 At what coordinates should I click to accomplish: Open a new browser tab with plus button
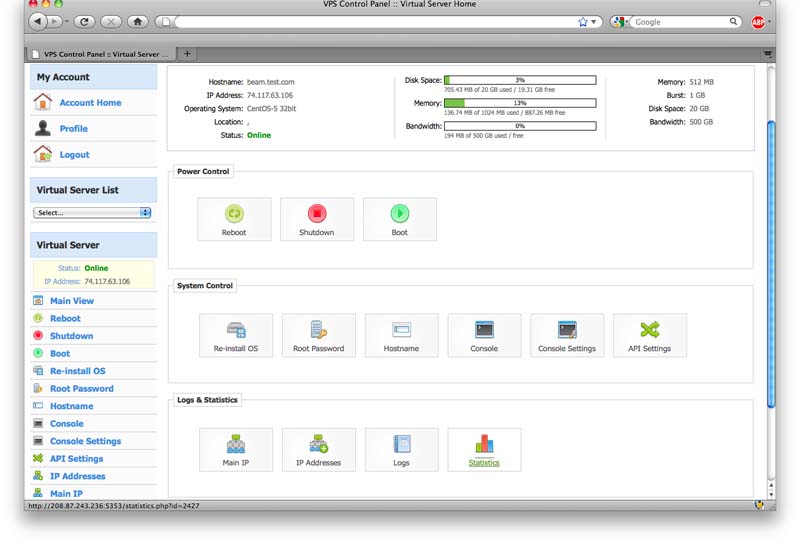click(188, 54)
